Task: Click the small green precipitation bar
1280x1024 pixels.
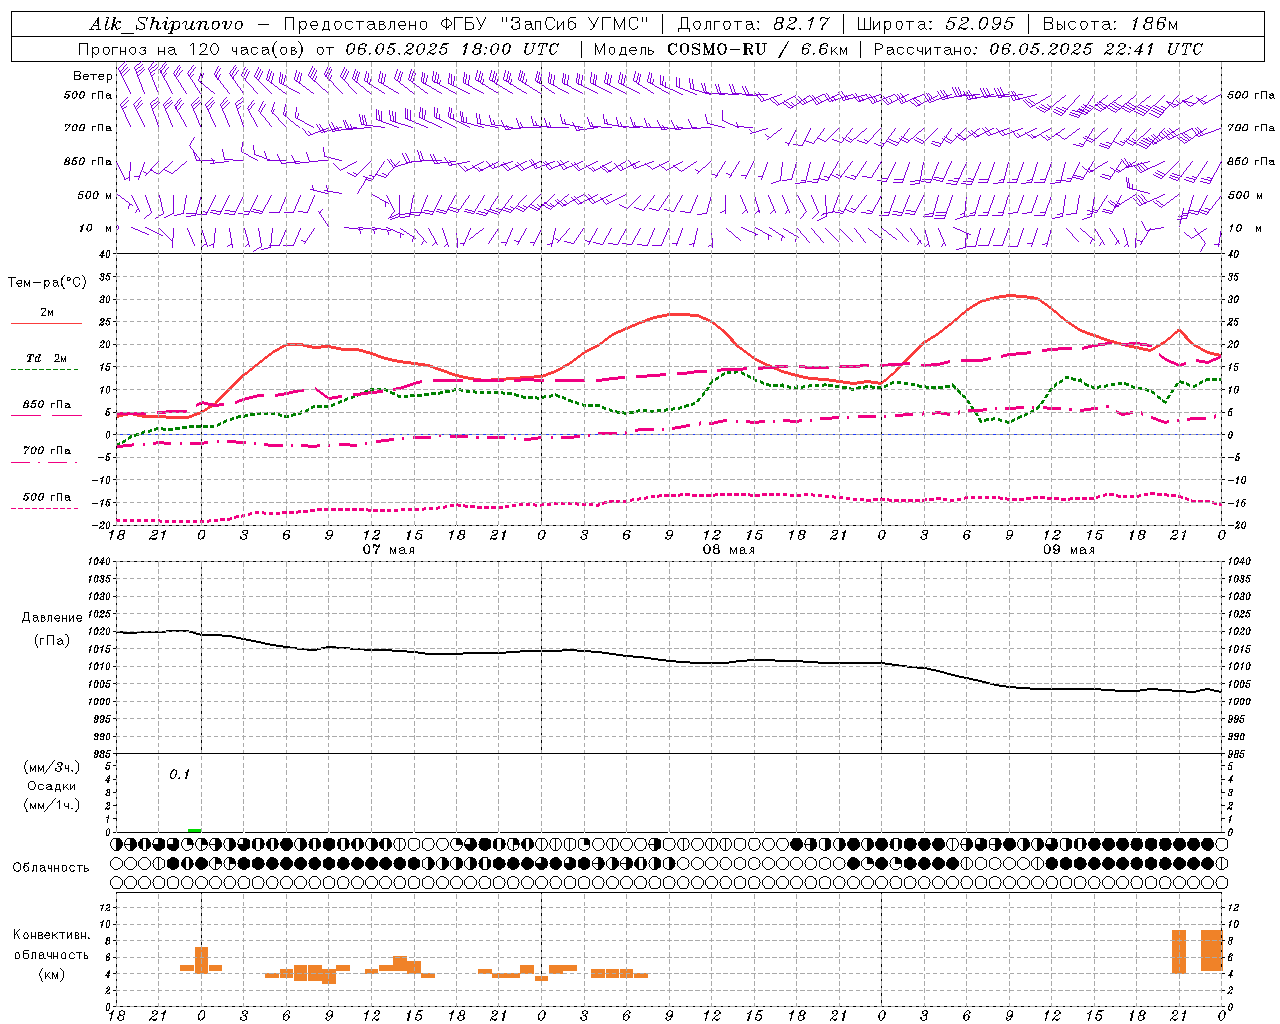Action: point(194,830)
